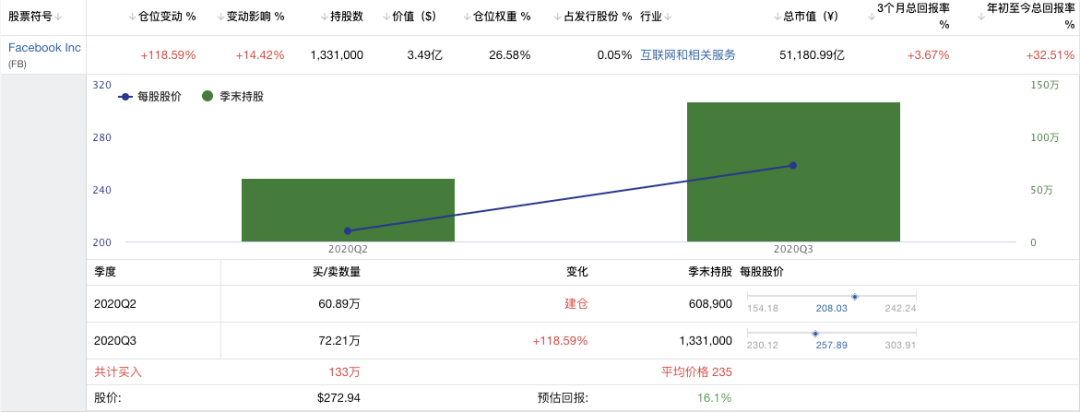This screenshot has height=412, width=1080.
Task: Click the 2020Q2 price range marker 208.03
Action: click(x=855, y=296)
